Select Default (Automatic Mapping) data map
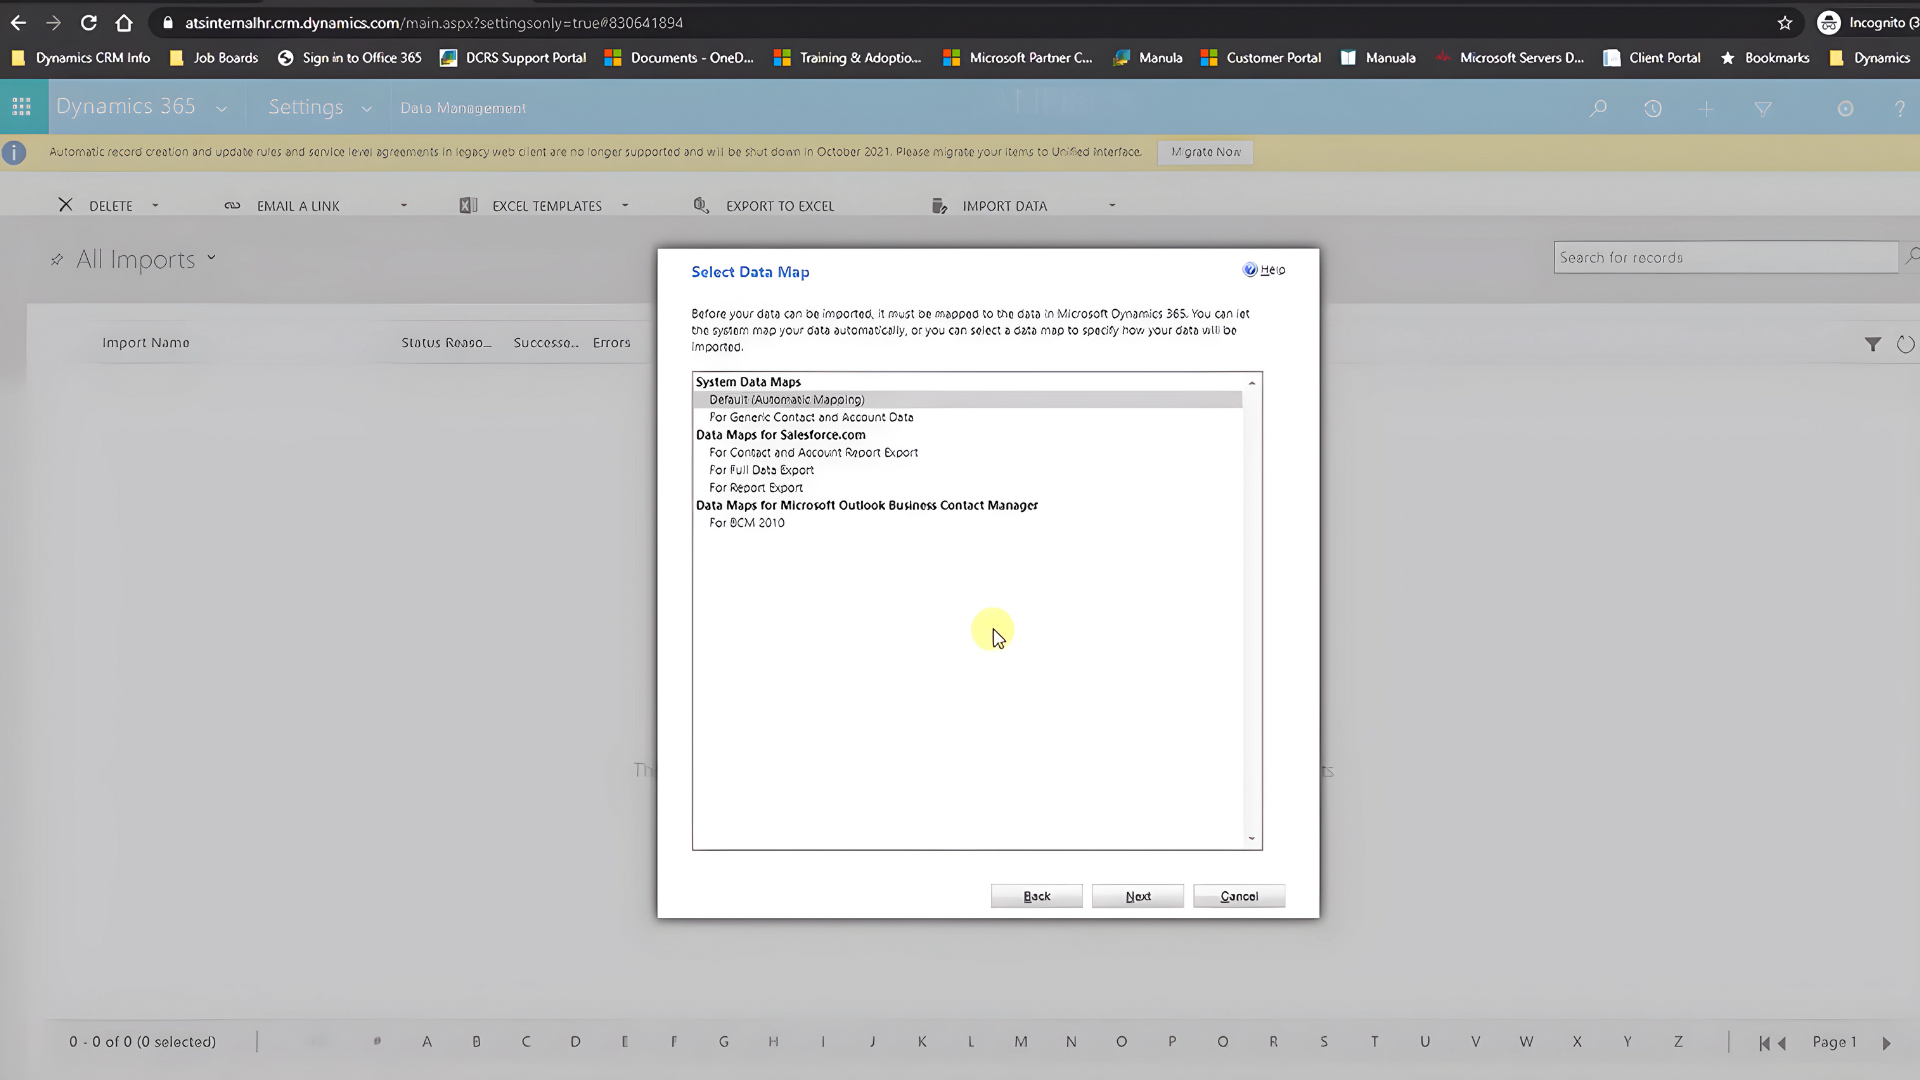The image size is (1920, 1080). (968, 399)
